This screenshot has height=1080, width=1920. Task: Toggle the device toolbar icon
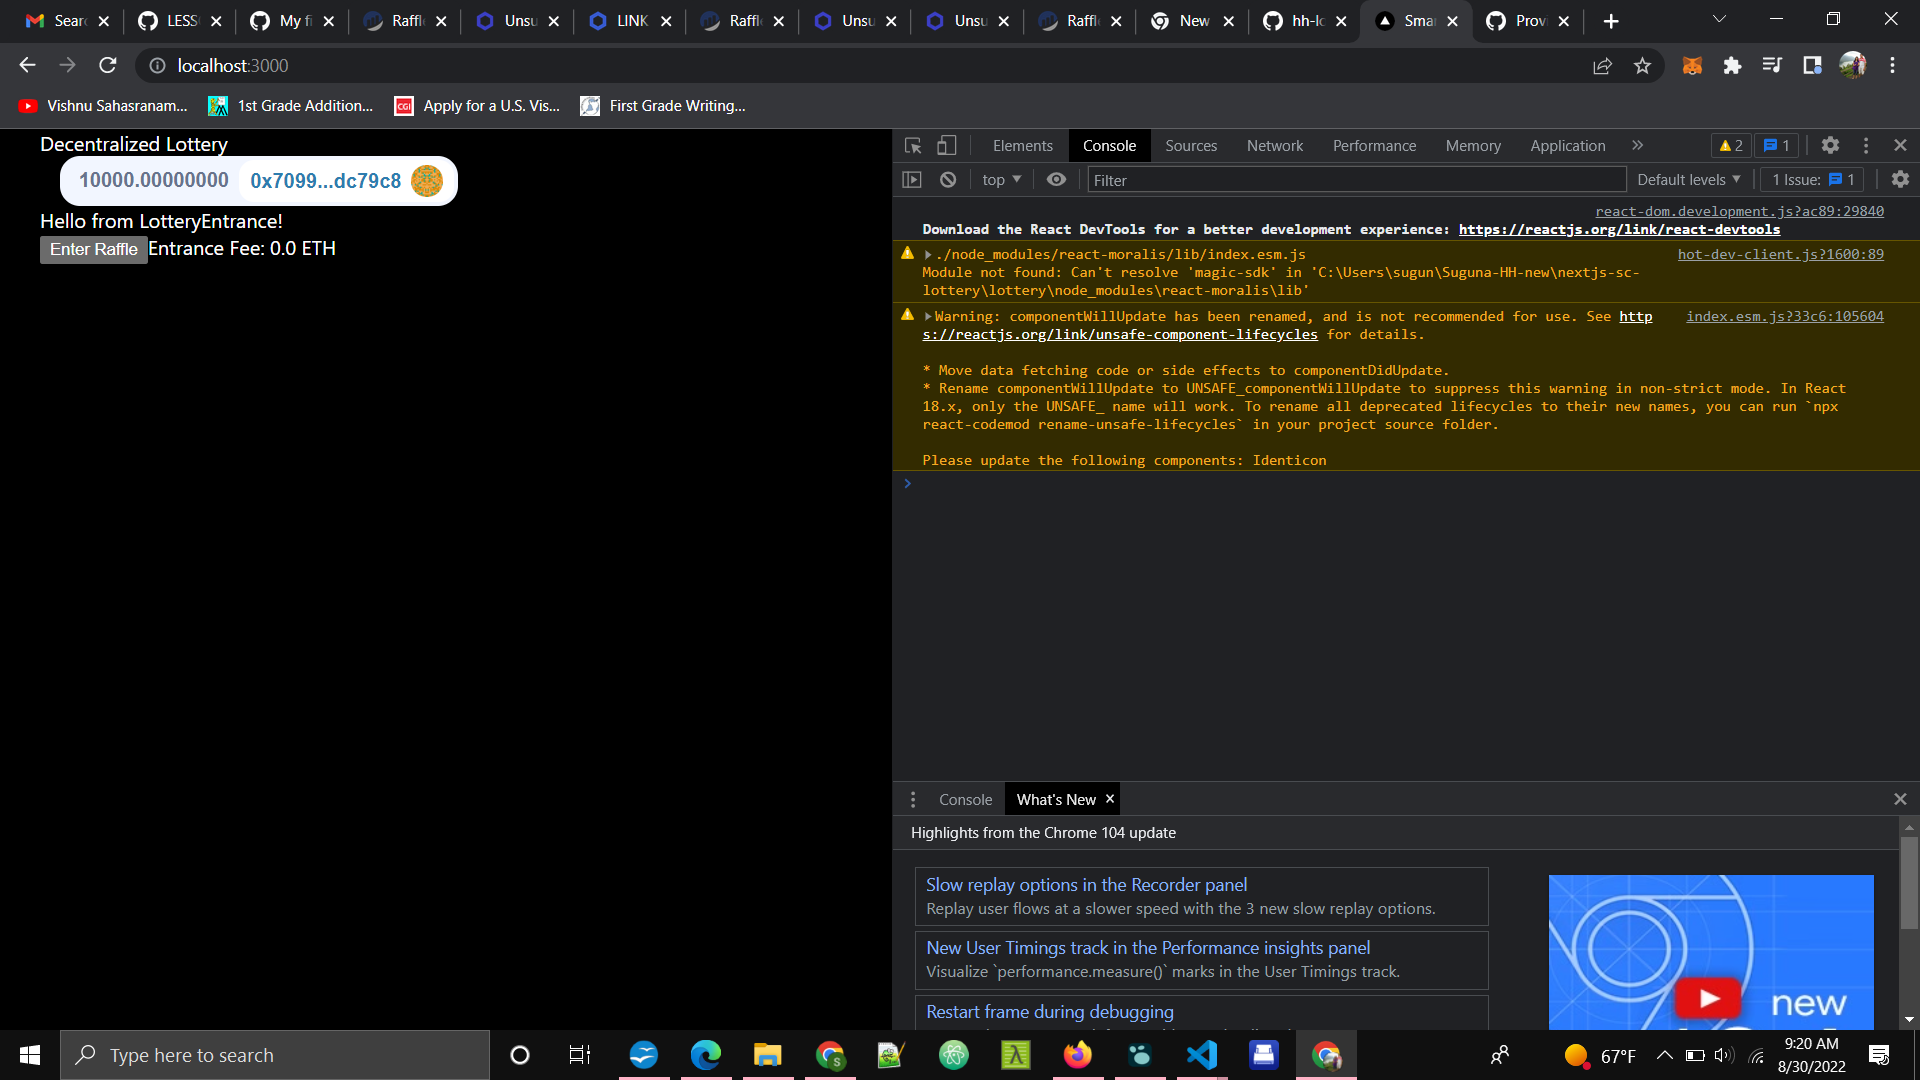pyautogui.click(x=947, y=145)
